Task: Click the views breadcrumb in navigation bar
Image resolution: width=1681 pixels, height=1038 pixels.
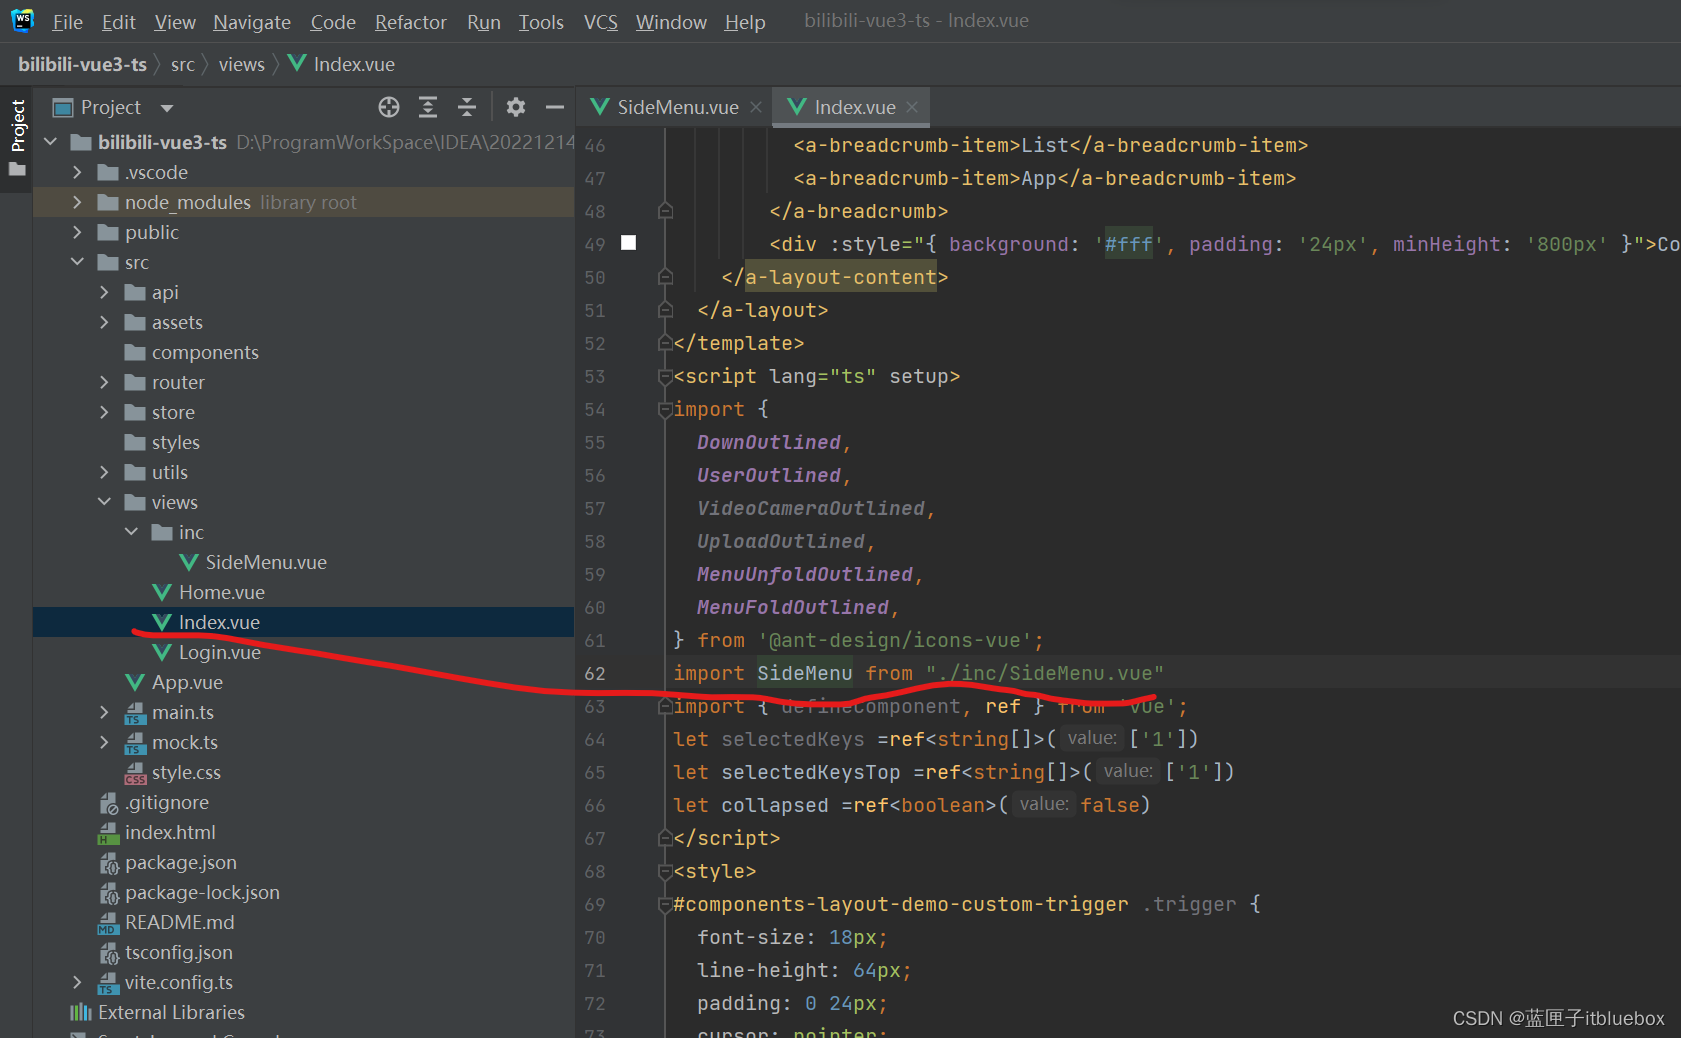Action: coord(241,64)
